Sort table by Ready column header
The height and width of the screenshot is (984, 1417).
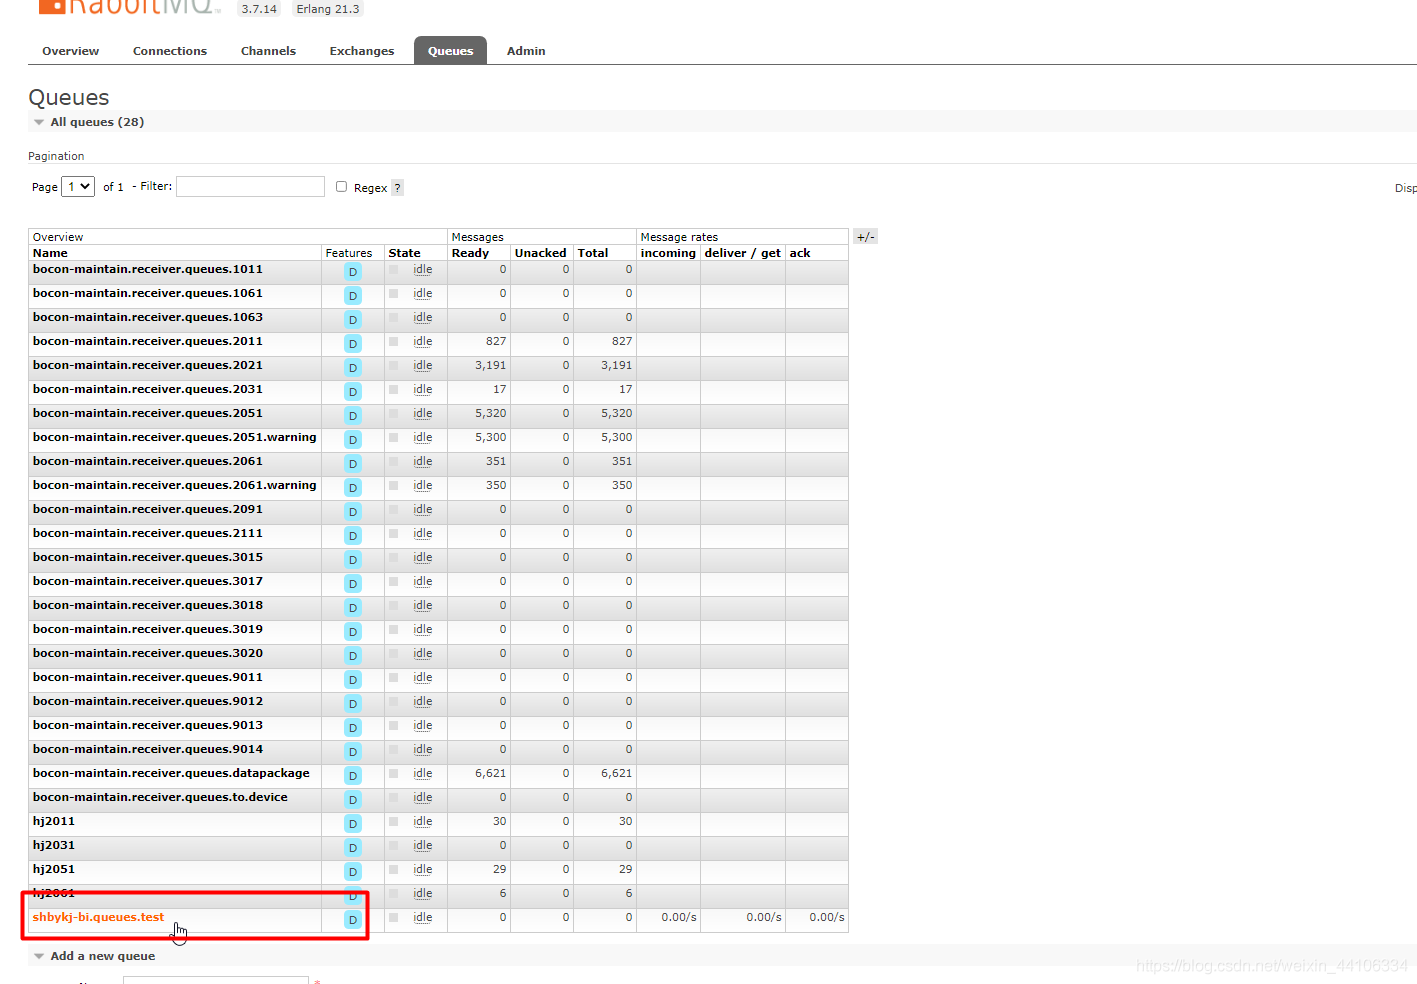tap(470, 253)
